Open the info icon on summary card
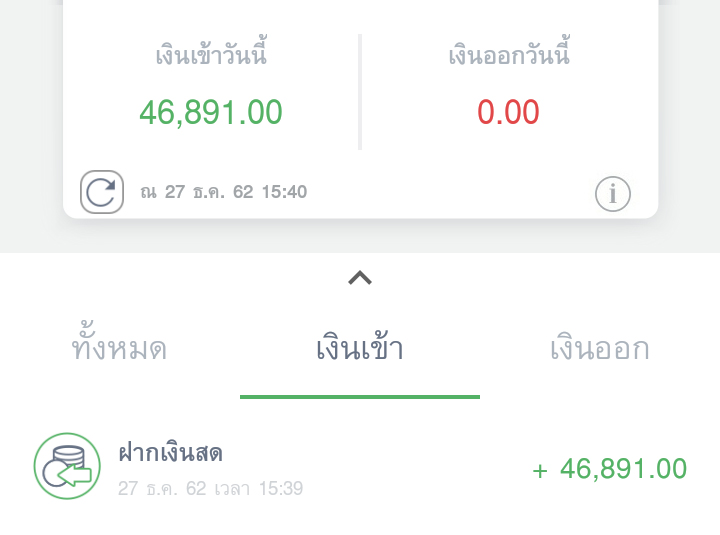This screenshot has width=720, height=535. 613,194
